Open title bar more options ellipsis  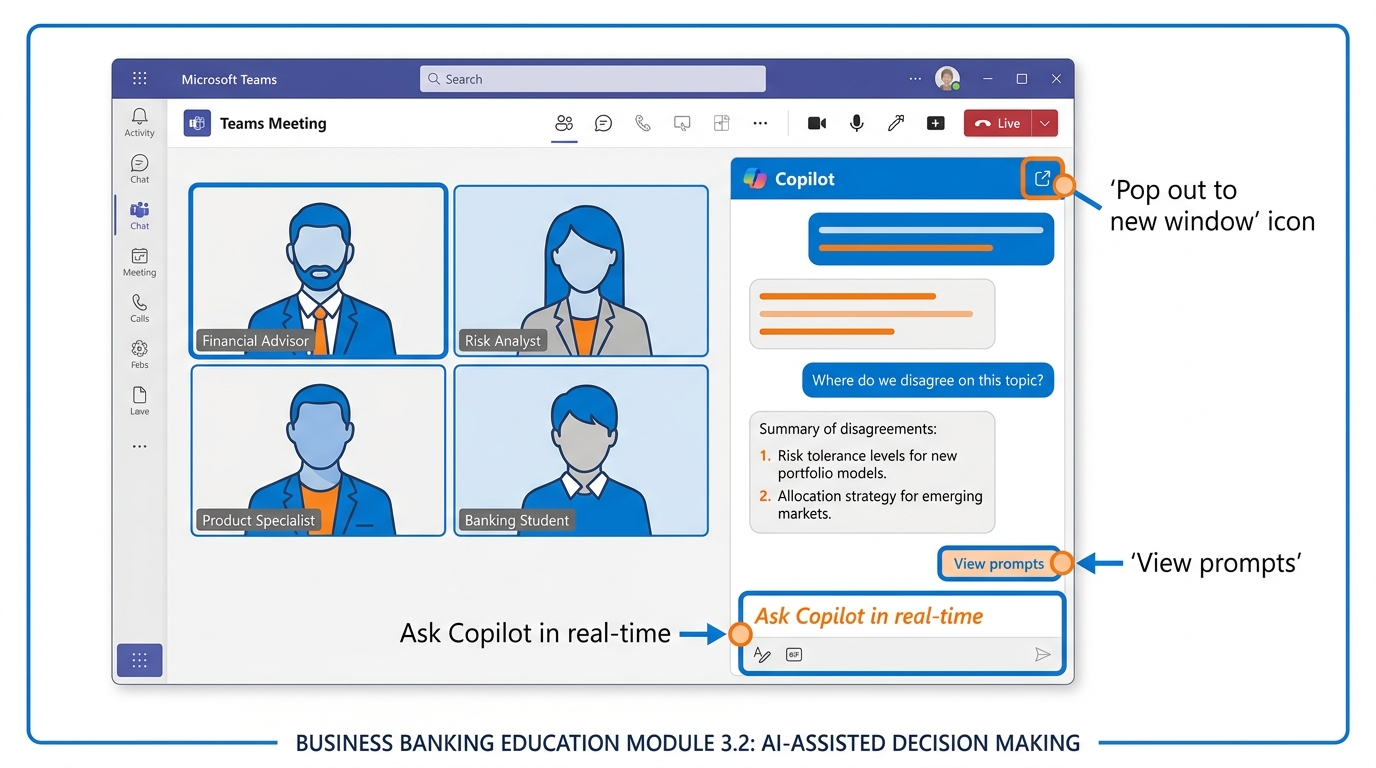point(915,79)
